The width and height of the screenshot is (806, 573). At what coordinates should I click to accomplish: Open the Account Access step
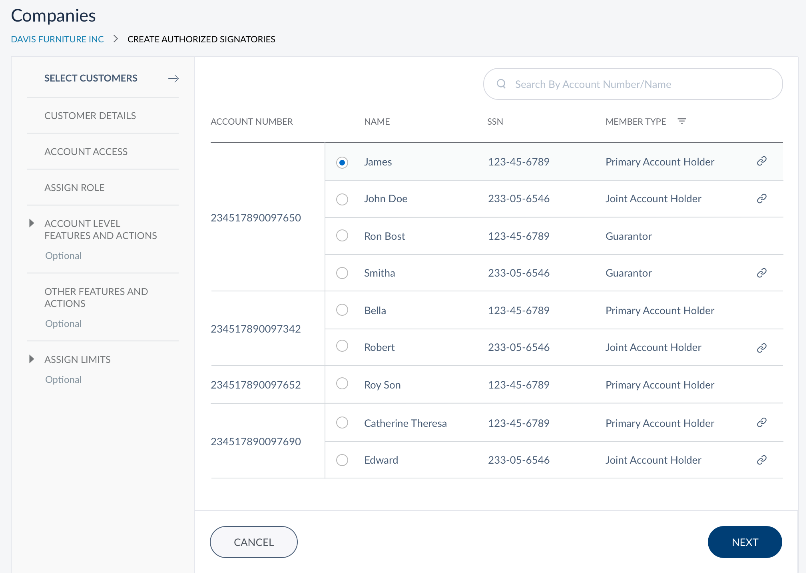86,152
